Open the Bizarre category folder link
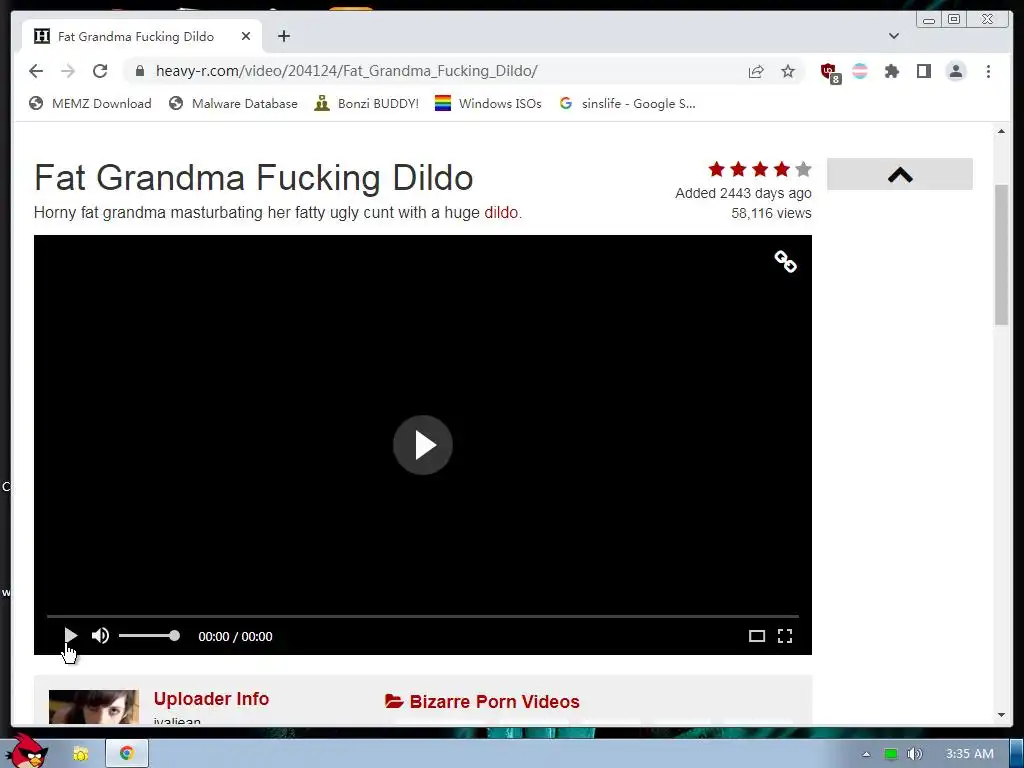 click(x=482, y=701)
